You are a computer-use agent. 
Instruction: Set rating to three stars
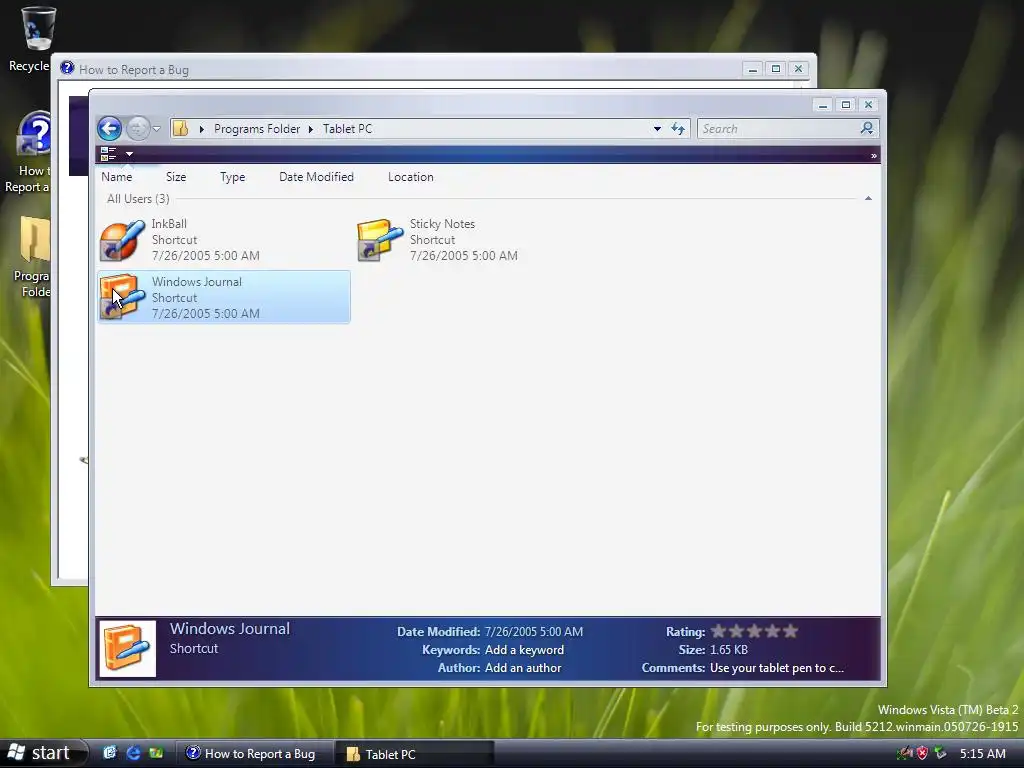point(754,631)
